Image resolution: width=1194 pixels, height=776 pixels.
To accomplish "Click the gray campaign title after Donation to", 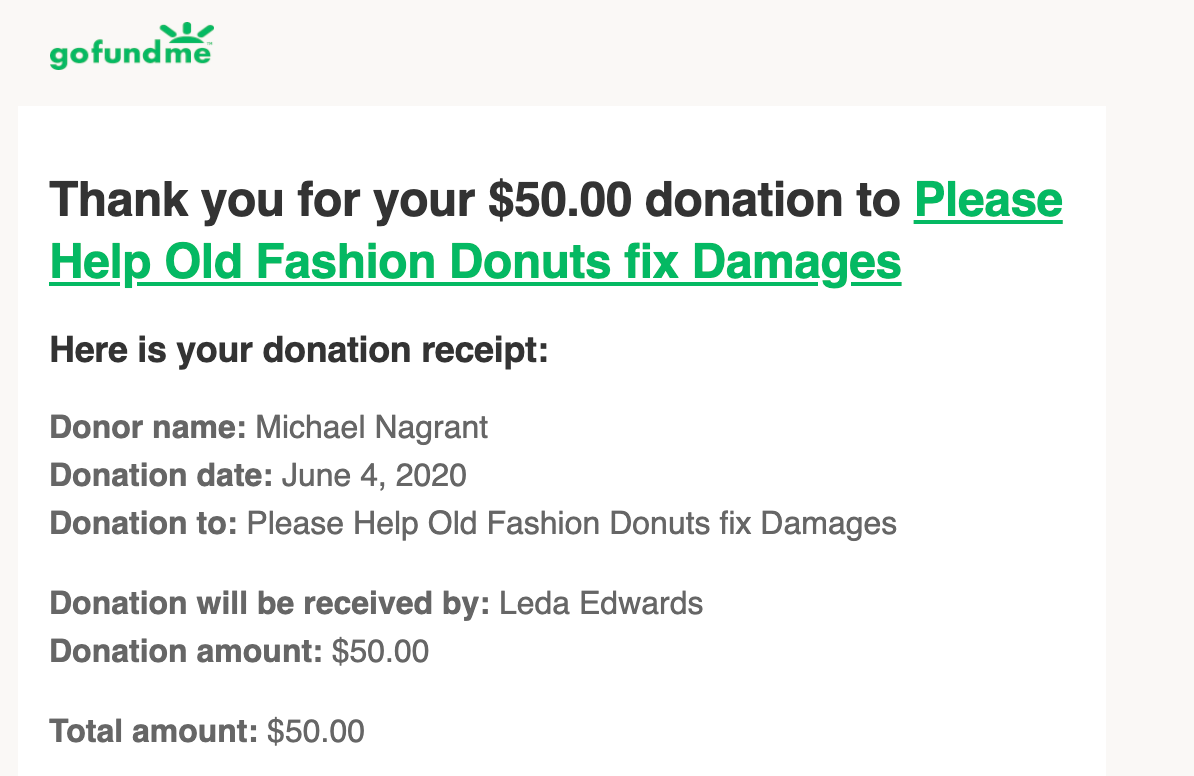I will click(572, 524).
